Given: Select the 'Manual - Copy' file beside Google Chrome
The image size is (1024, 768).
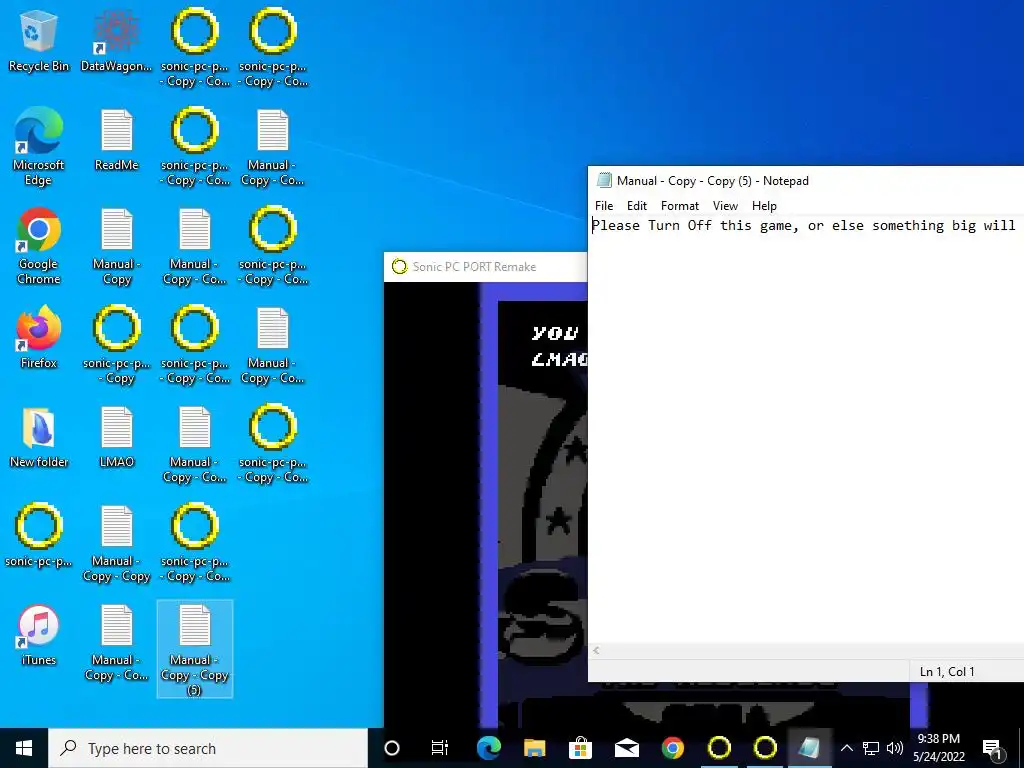Looking at the screenshot, I should pos(116,246).
